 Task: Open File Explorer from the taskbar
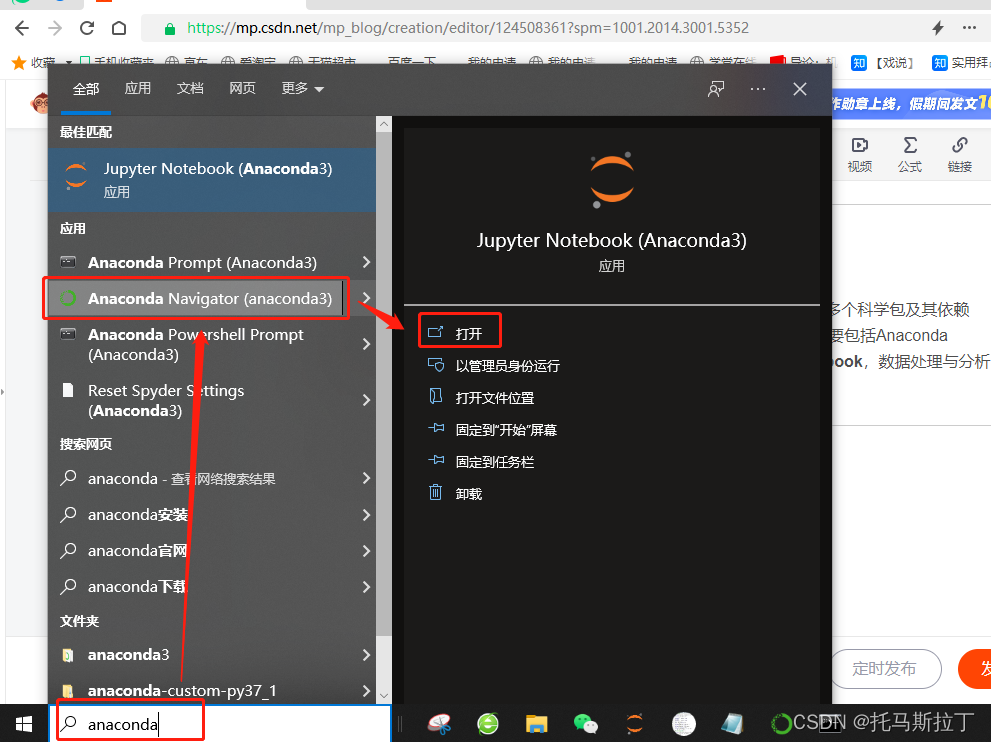537,724
